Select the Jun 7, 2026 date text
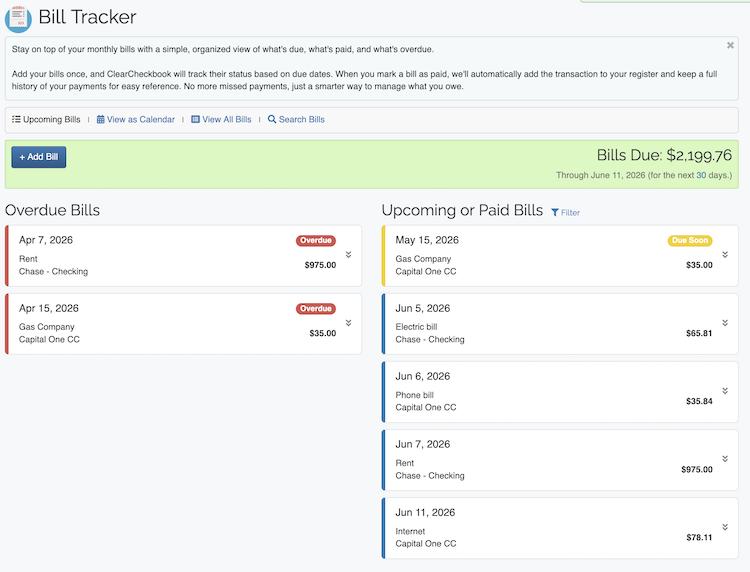 pyautogui.click(x=423, y=444)
